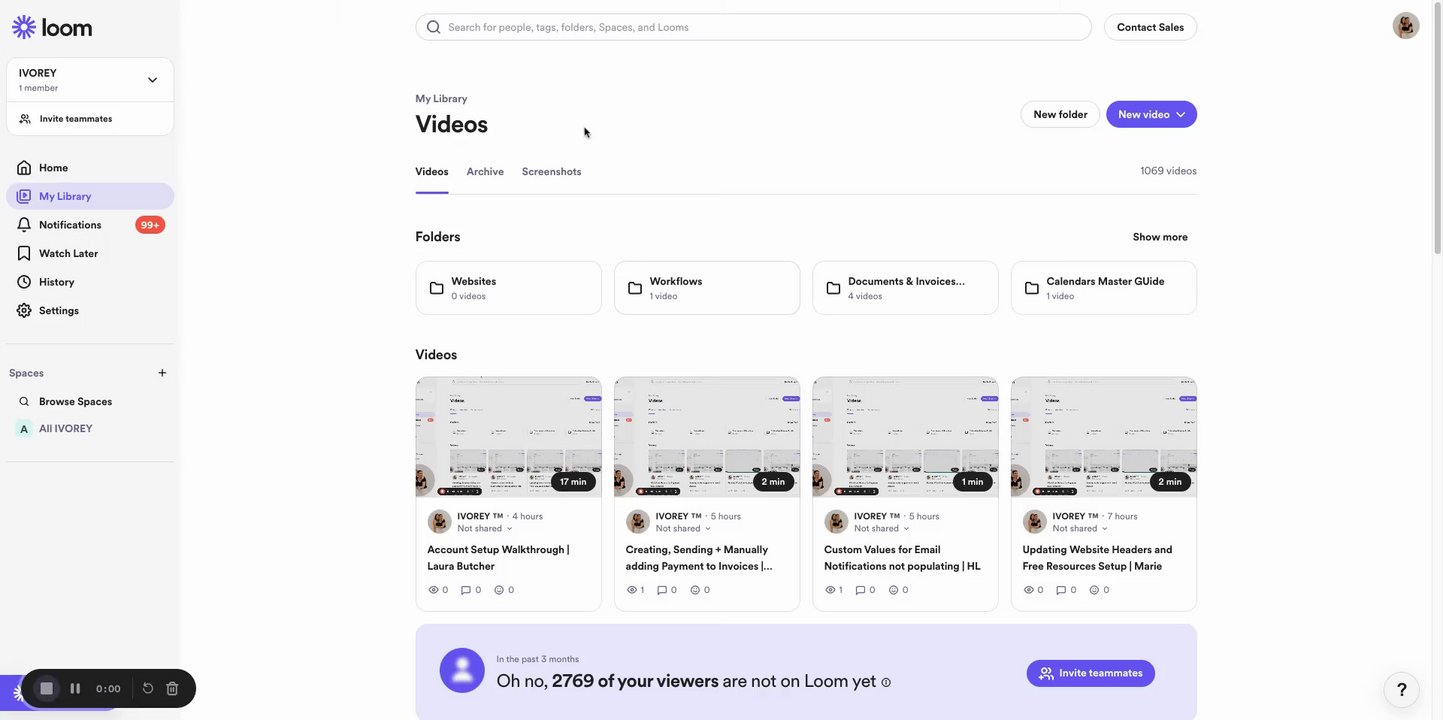Expand Not shared dropdown on Account Setup video
The width and height of the screenshot is (1443, 720).
pos(485,529)
